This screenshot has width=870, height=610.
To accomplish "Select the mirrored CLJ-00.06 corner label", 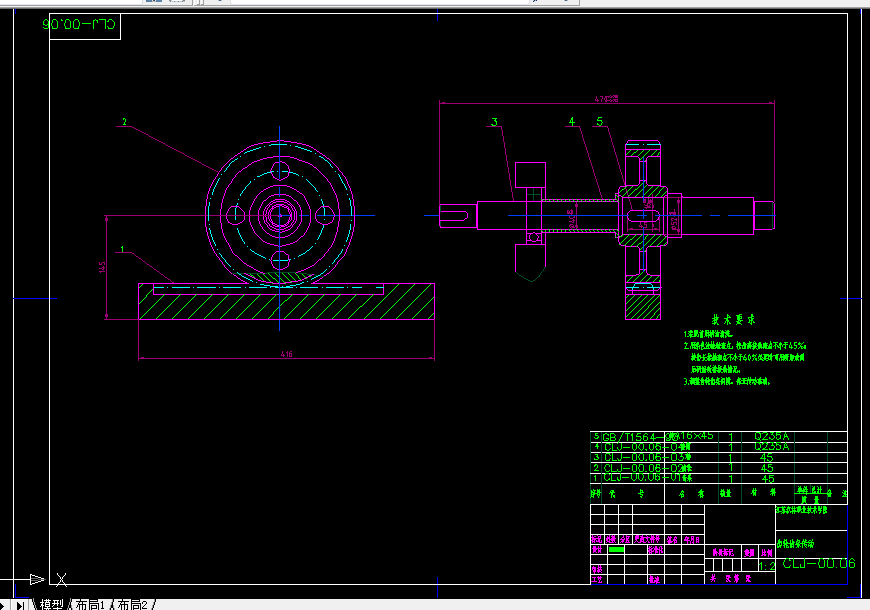I will [x=79, y=24].
